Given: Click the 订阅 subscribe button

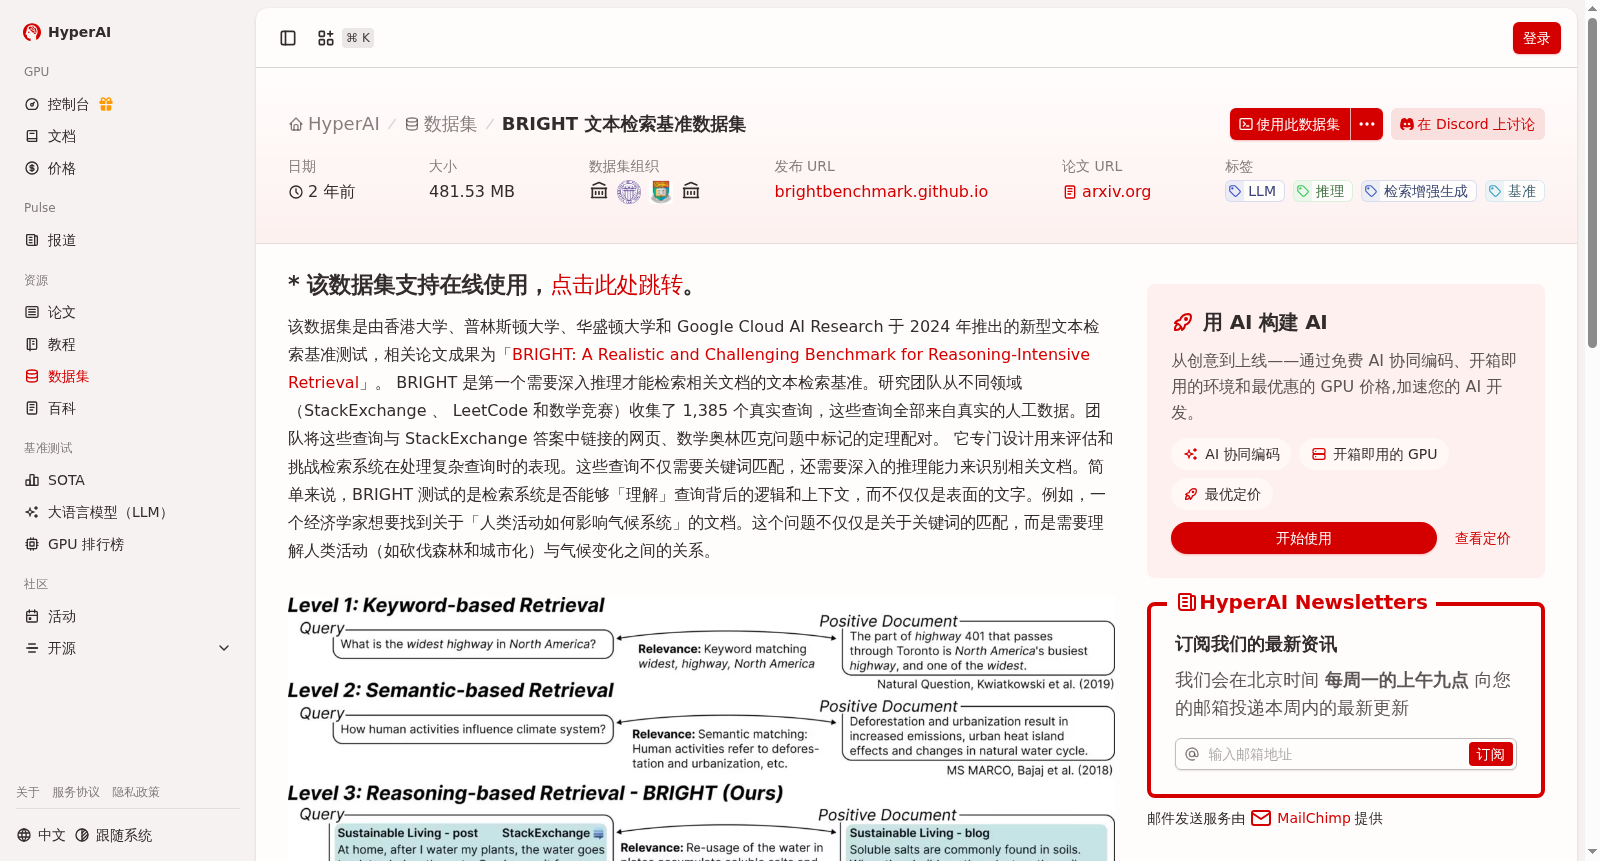Looking at the screenshot, I should pyautogui.click(x=1490, y=754).
